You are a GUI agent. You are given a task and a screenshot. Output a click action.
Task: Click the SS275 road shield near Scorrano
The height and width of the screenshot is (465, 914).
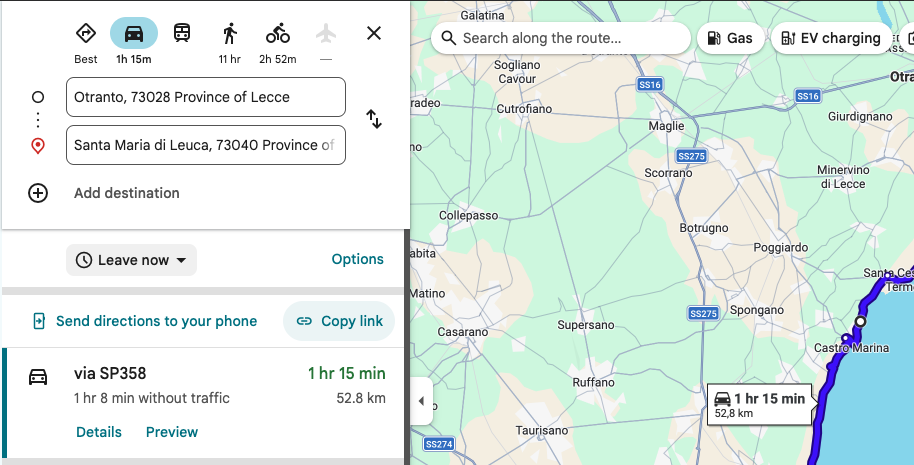pos(691,156)
